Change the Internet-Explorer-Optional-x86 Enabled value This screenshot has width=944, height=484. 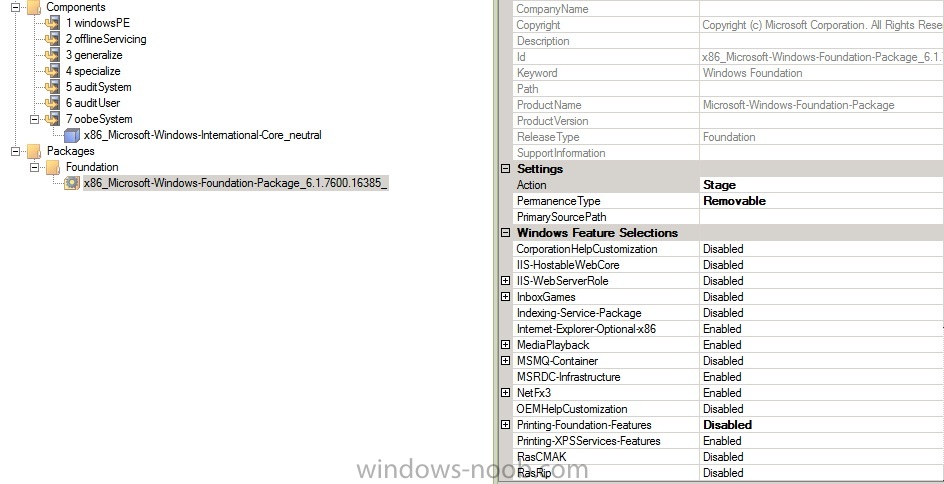point(821,329)
